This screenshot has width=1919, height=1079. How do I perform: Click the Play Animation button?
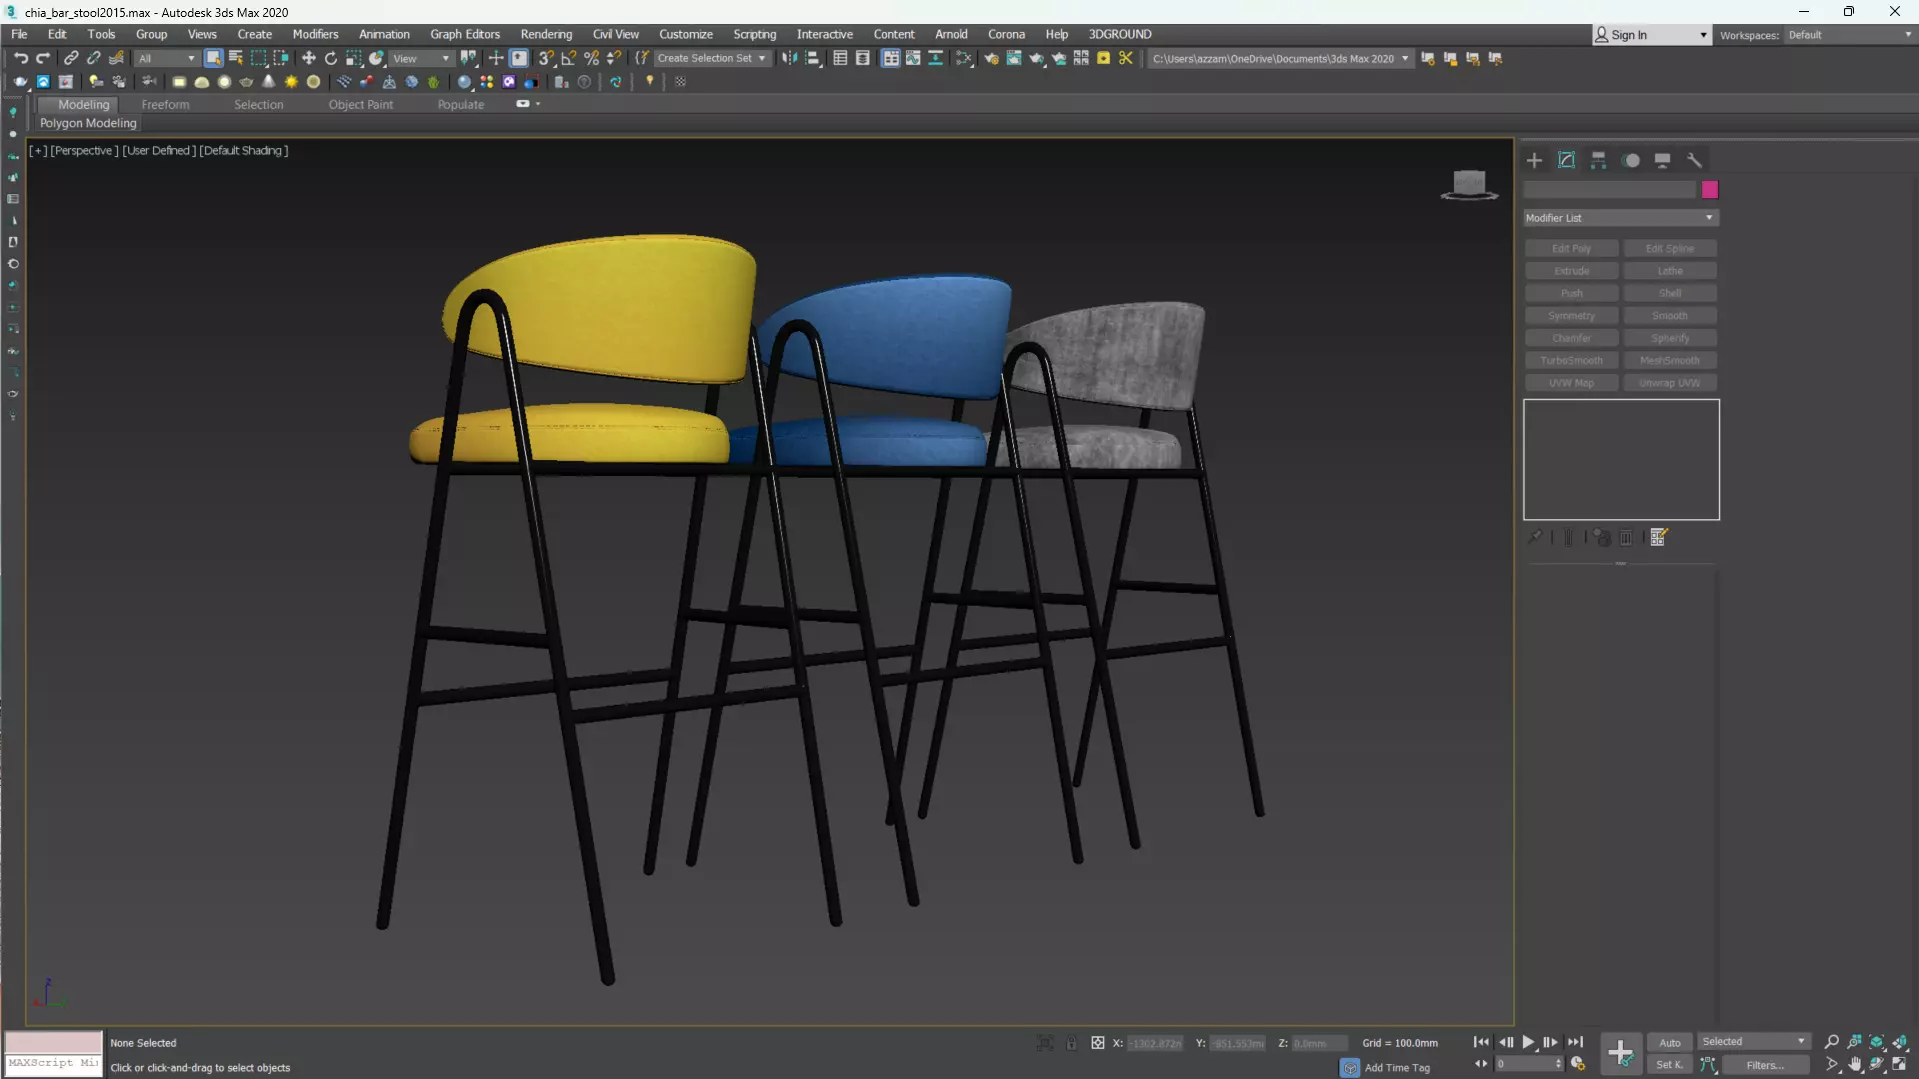pos(1528,1042)
